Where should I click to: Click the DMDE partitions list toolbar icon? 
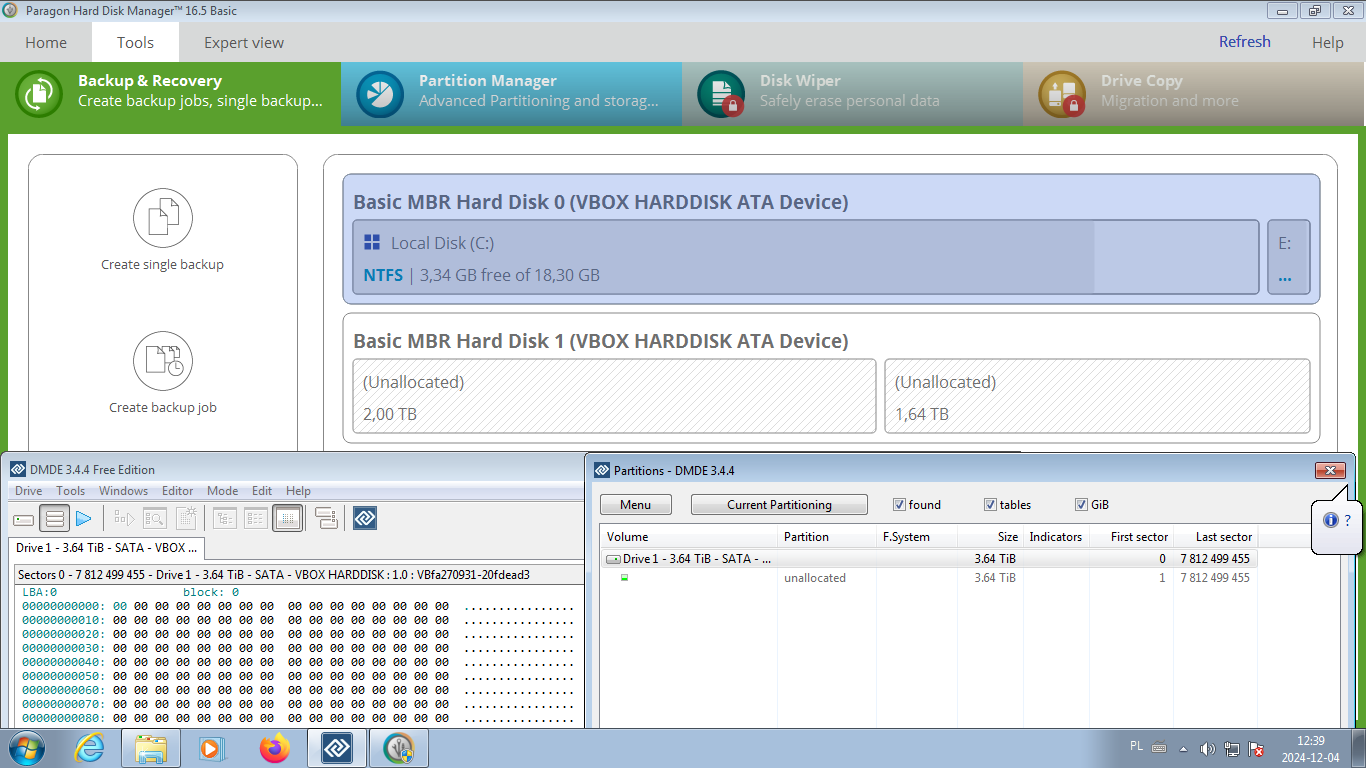(x=55, y=518)
